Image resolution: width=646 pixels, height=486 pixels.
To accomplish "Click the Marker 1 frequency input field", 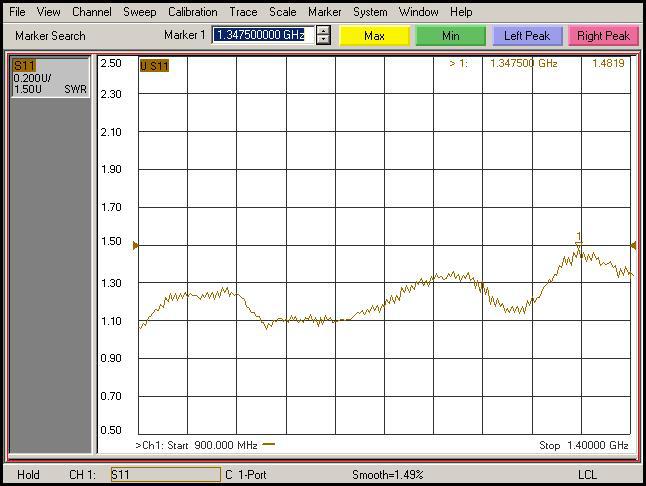I will click(x=263, y=35).
